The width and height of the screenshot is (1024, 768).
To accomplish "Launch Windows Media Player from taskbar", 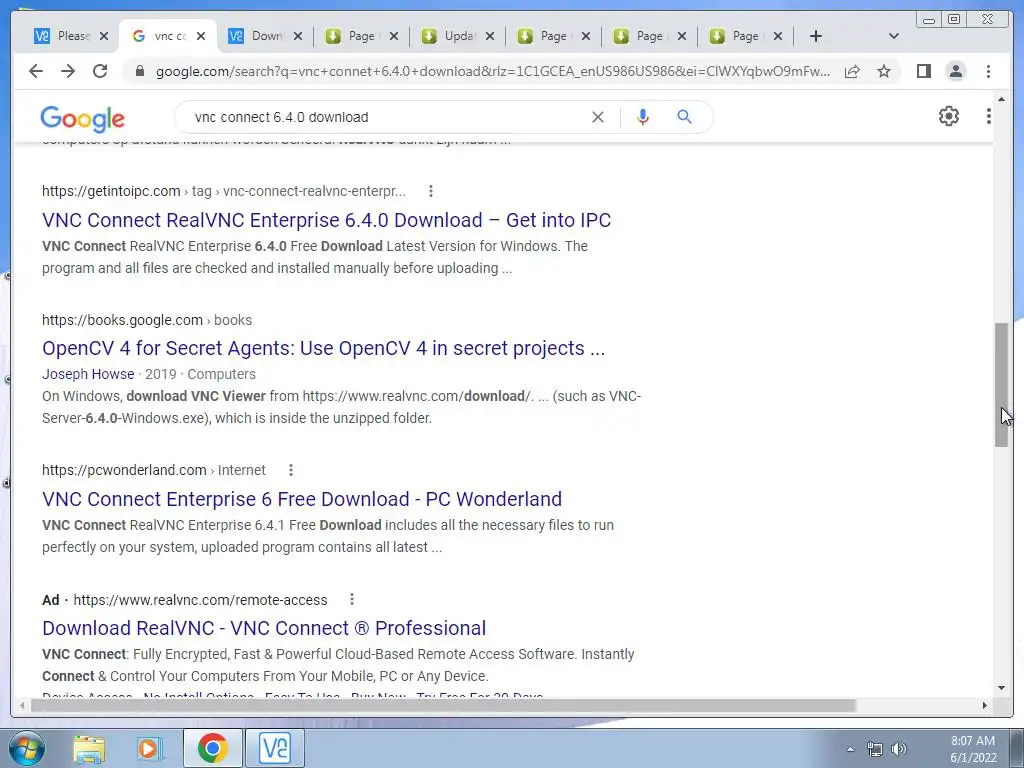I will tap(150, 748).
